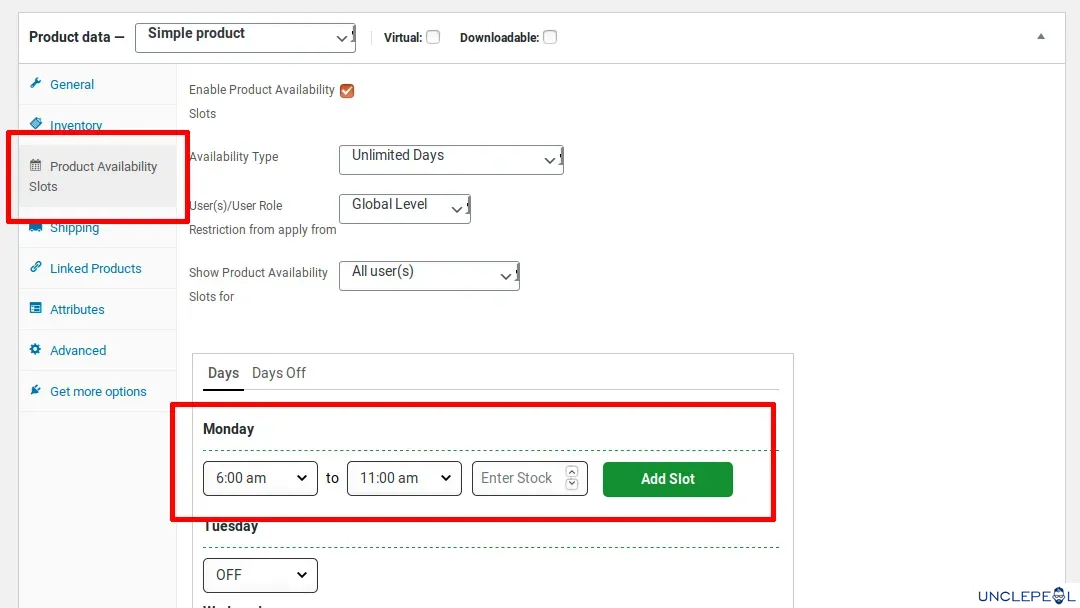
Task: Click the list icon next to Attributes
Action: tap(35, 309)
